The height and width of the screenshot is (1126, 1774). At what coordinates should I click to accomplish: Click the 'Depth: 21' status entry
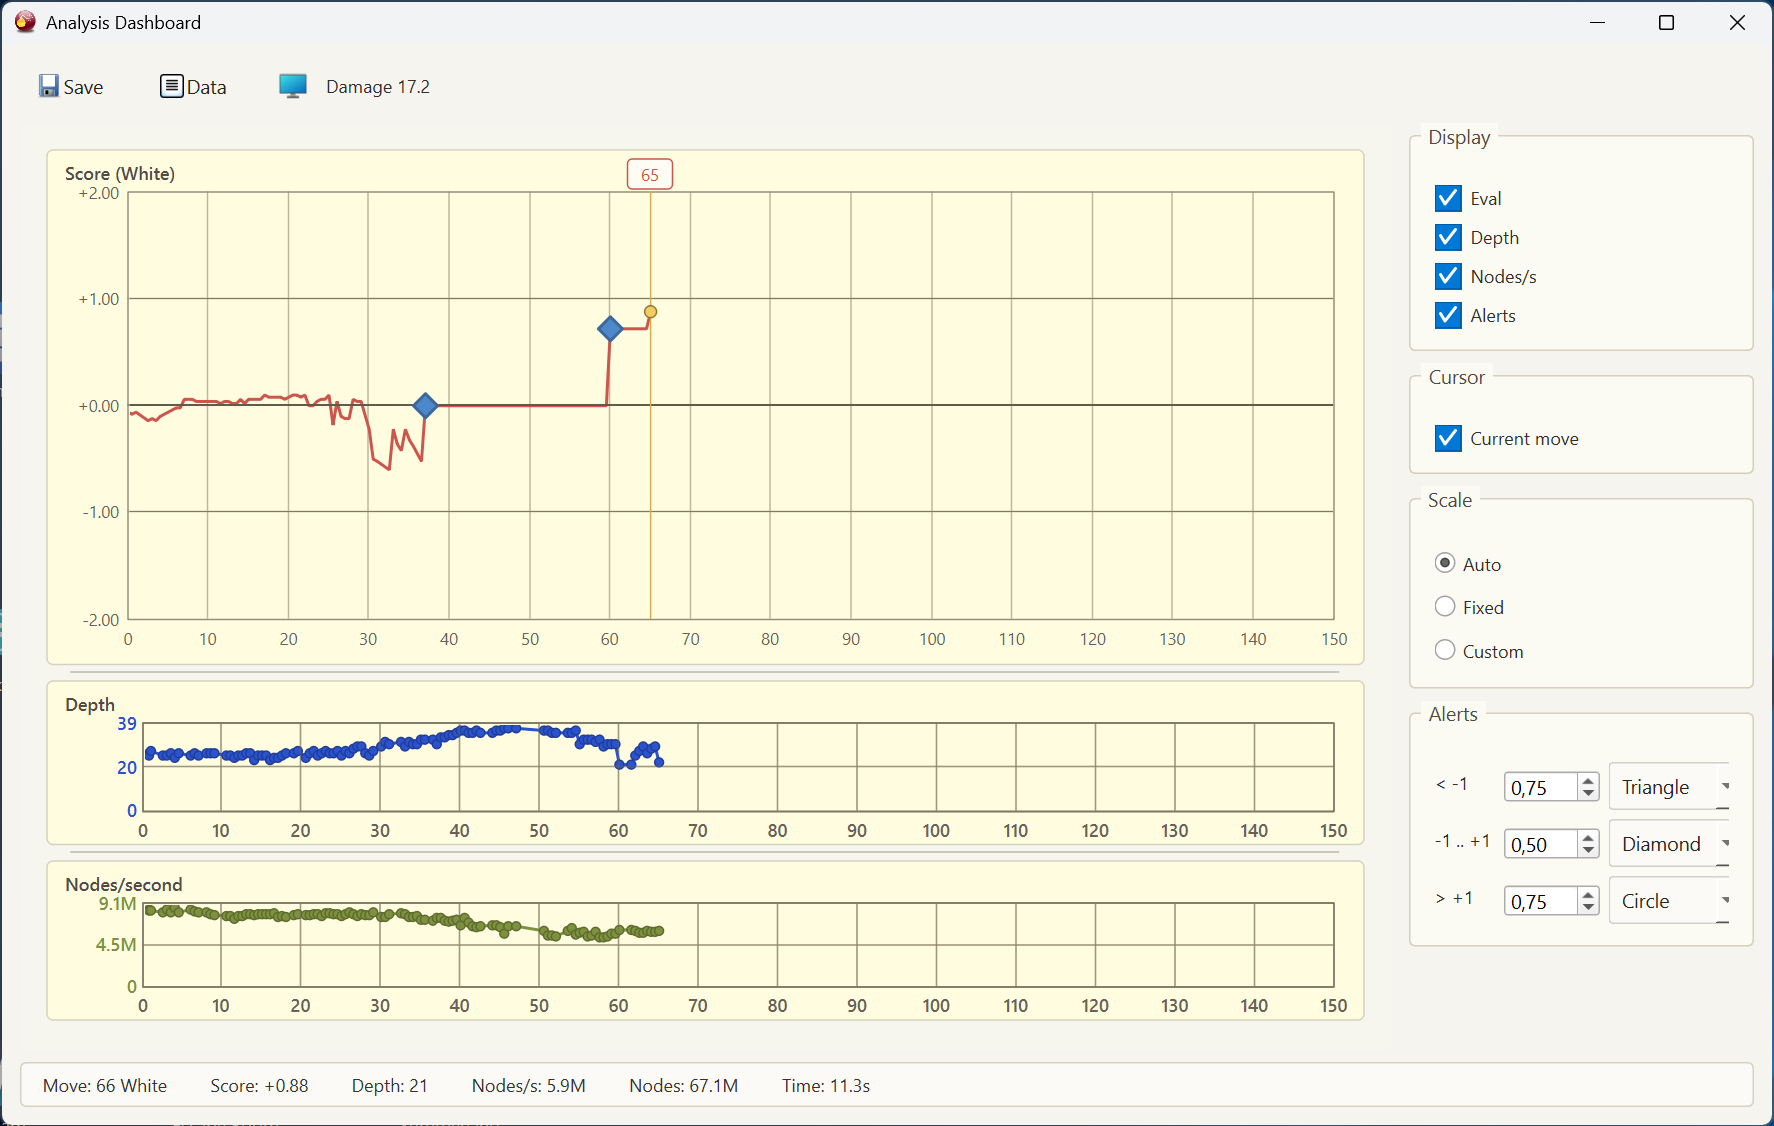coord(390,1086)
